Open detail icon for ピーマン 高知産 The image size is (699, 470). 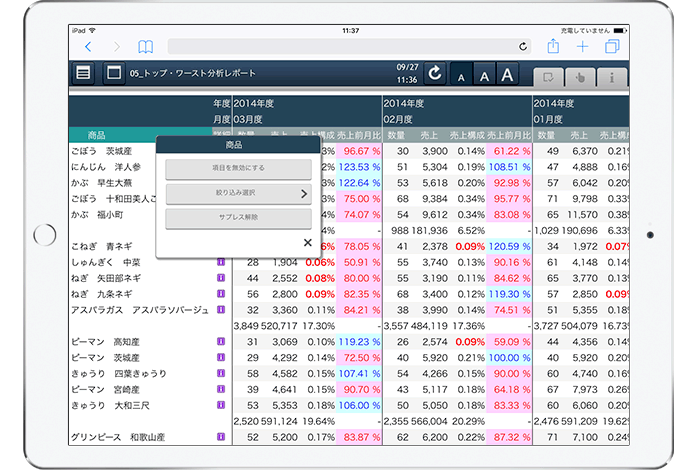(221, 341)
